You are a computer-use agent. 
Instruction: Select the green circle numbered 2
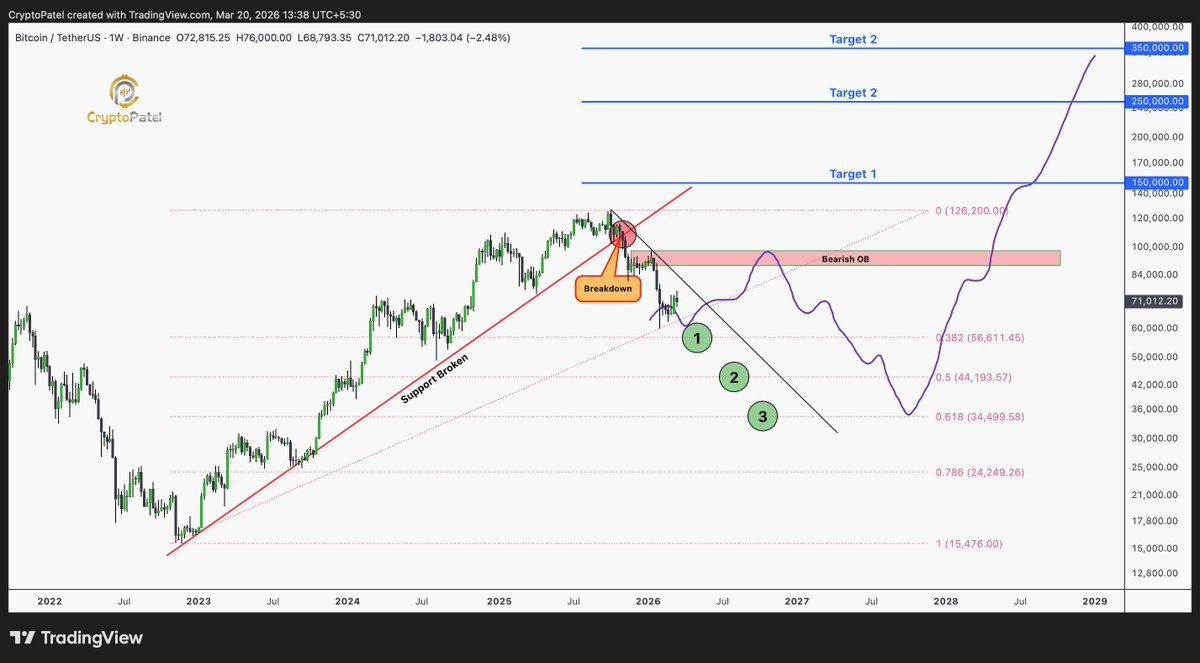click(734, 377)
